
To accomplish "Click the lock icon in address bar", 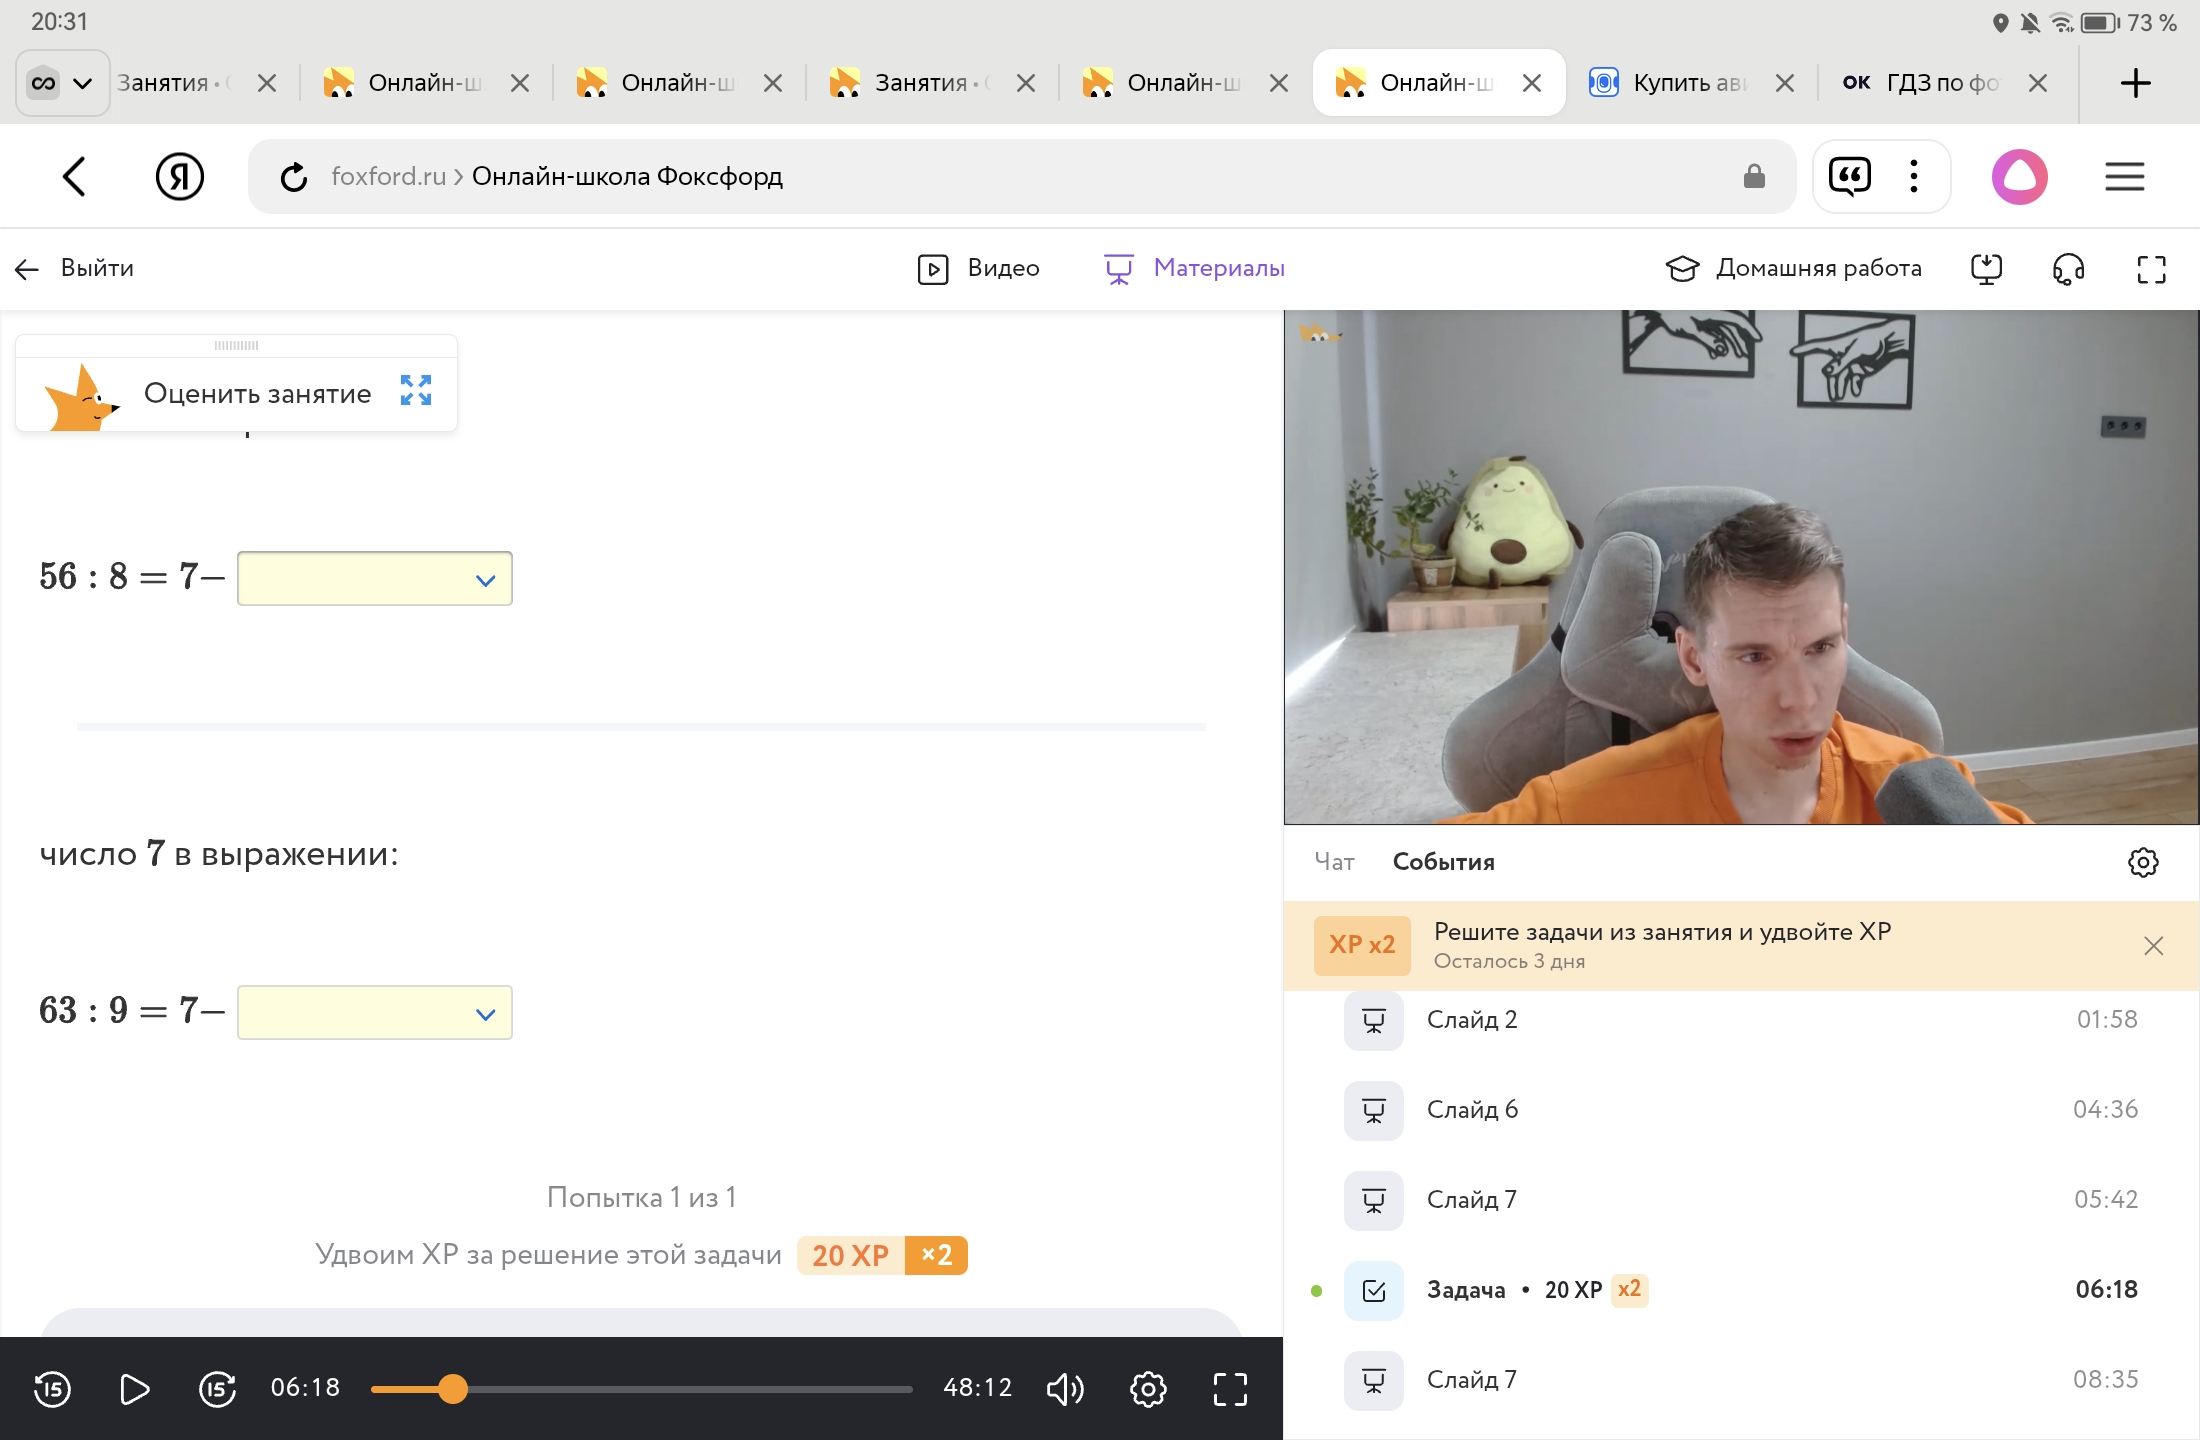I will pyautogui.click(x=1754, y=177).
